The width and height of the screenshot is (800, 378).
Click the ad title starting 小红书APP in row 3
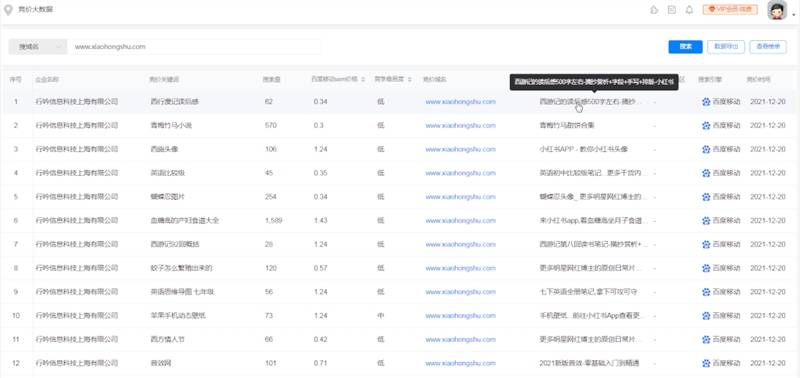pos(583,149)
